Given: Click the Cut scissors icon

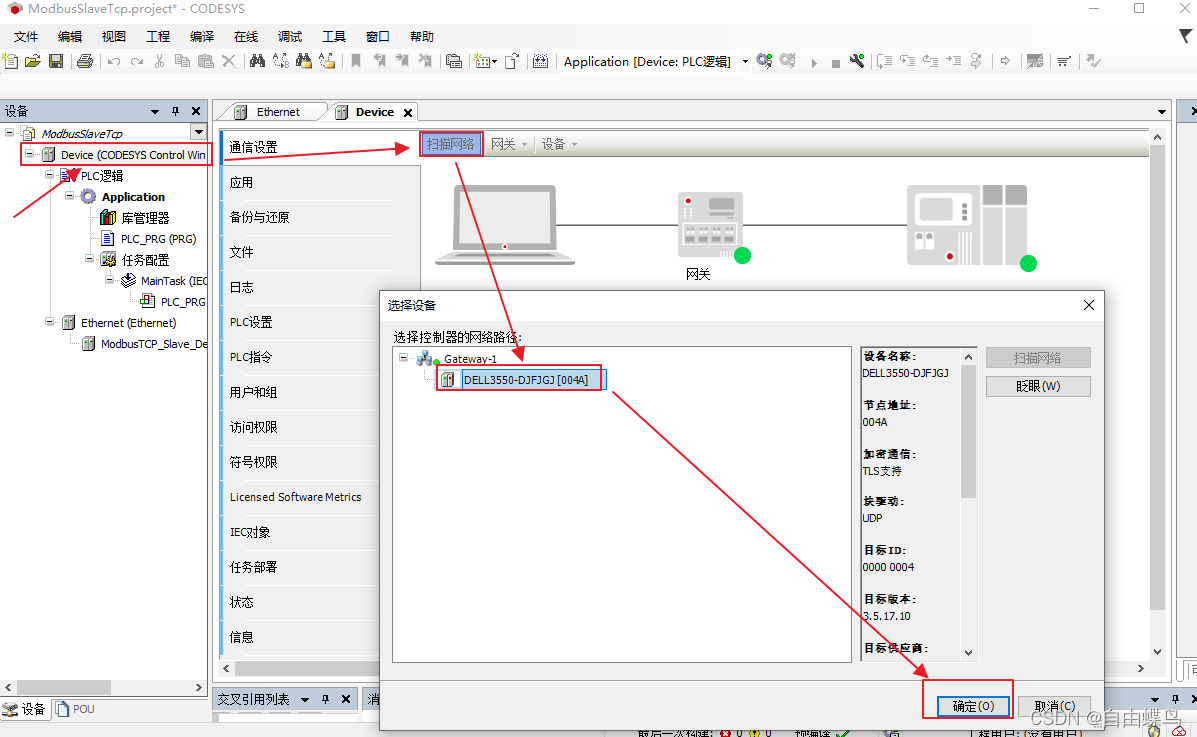Looking at the screenshot, I should coord(160,61).
